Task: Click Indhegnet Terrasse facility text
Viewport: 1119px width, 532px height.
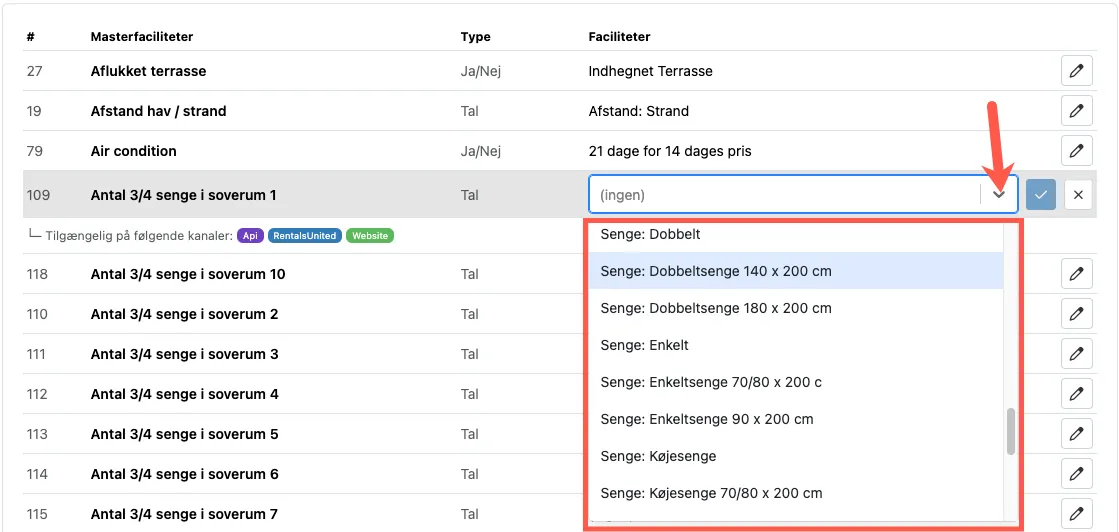Action: (651, 71)
